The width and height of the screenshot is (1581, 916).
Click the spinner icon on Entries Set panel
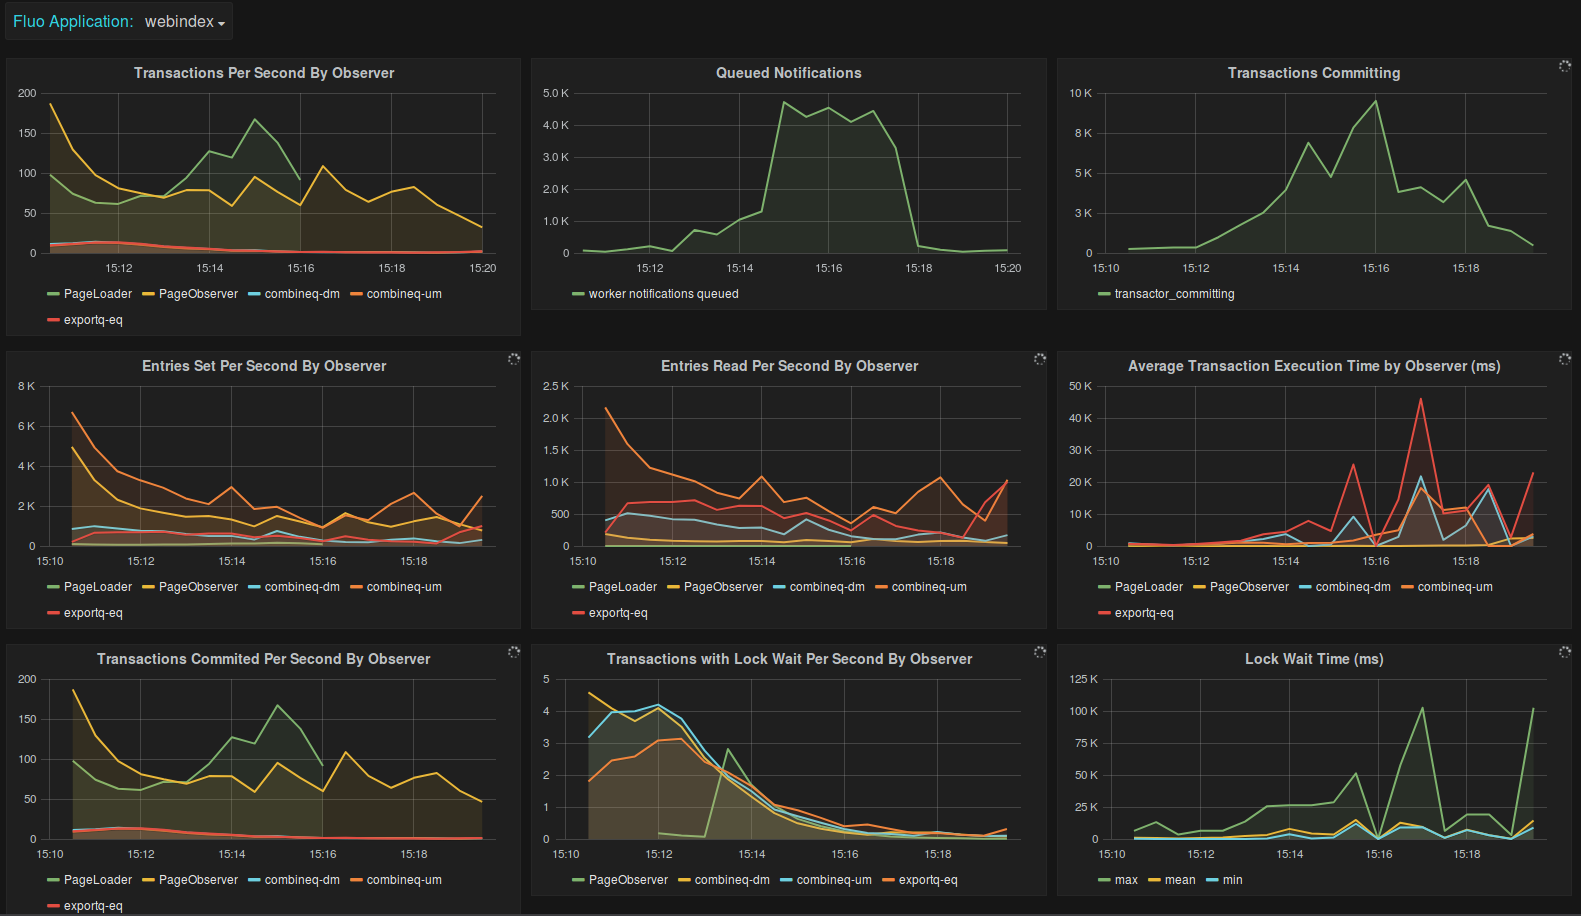pyautogui.click(x=513, y=359)
